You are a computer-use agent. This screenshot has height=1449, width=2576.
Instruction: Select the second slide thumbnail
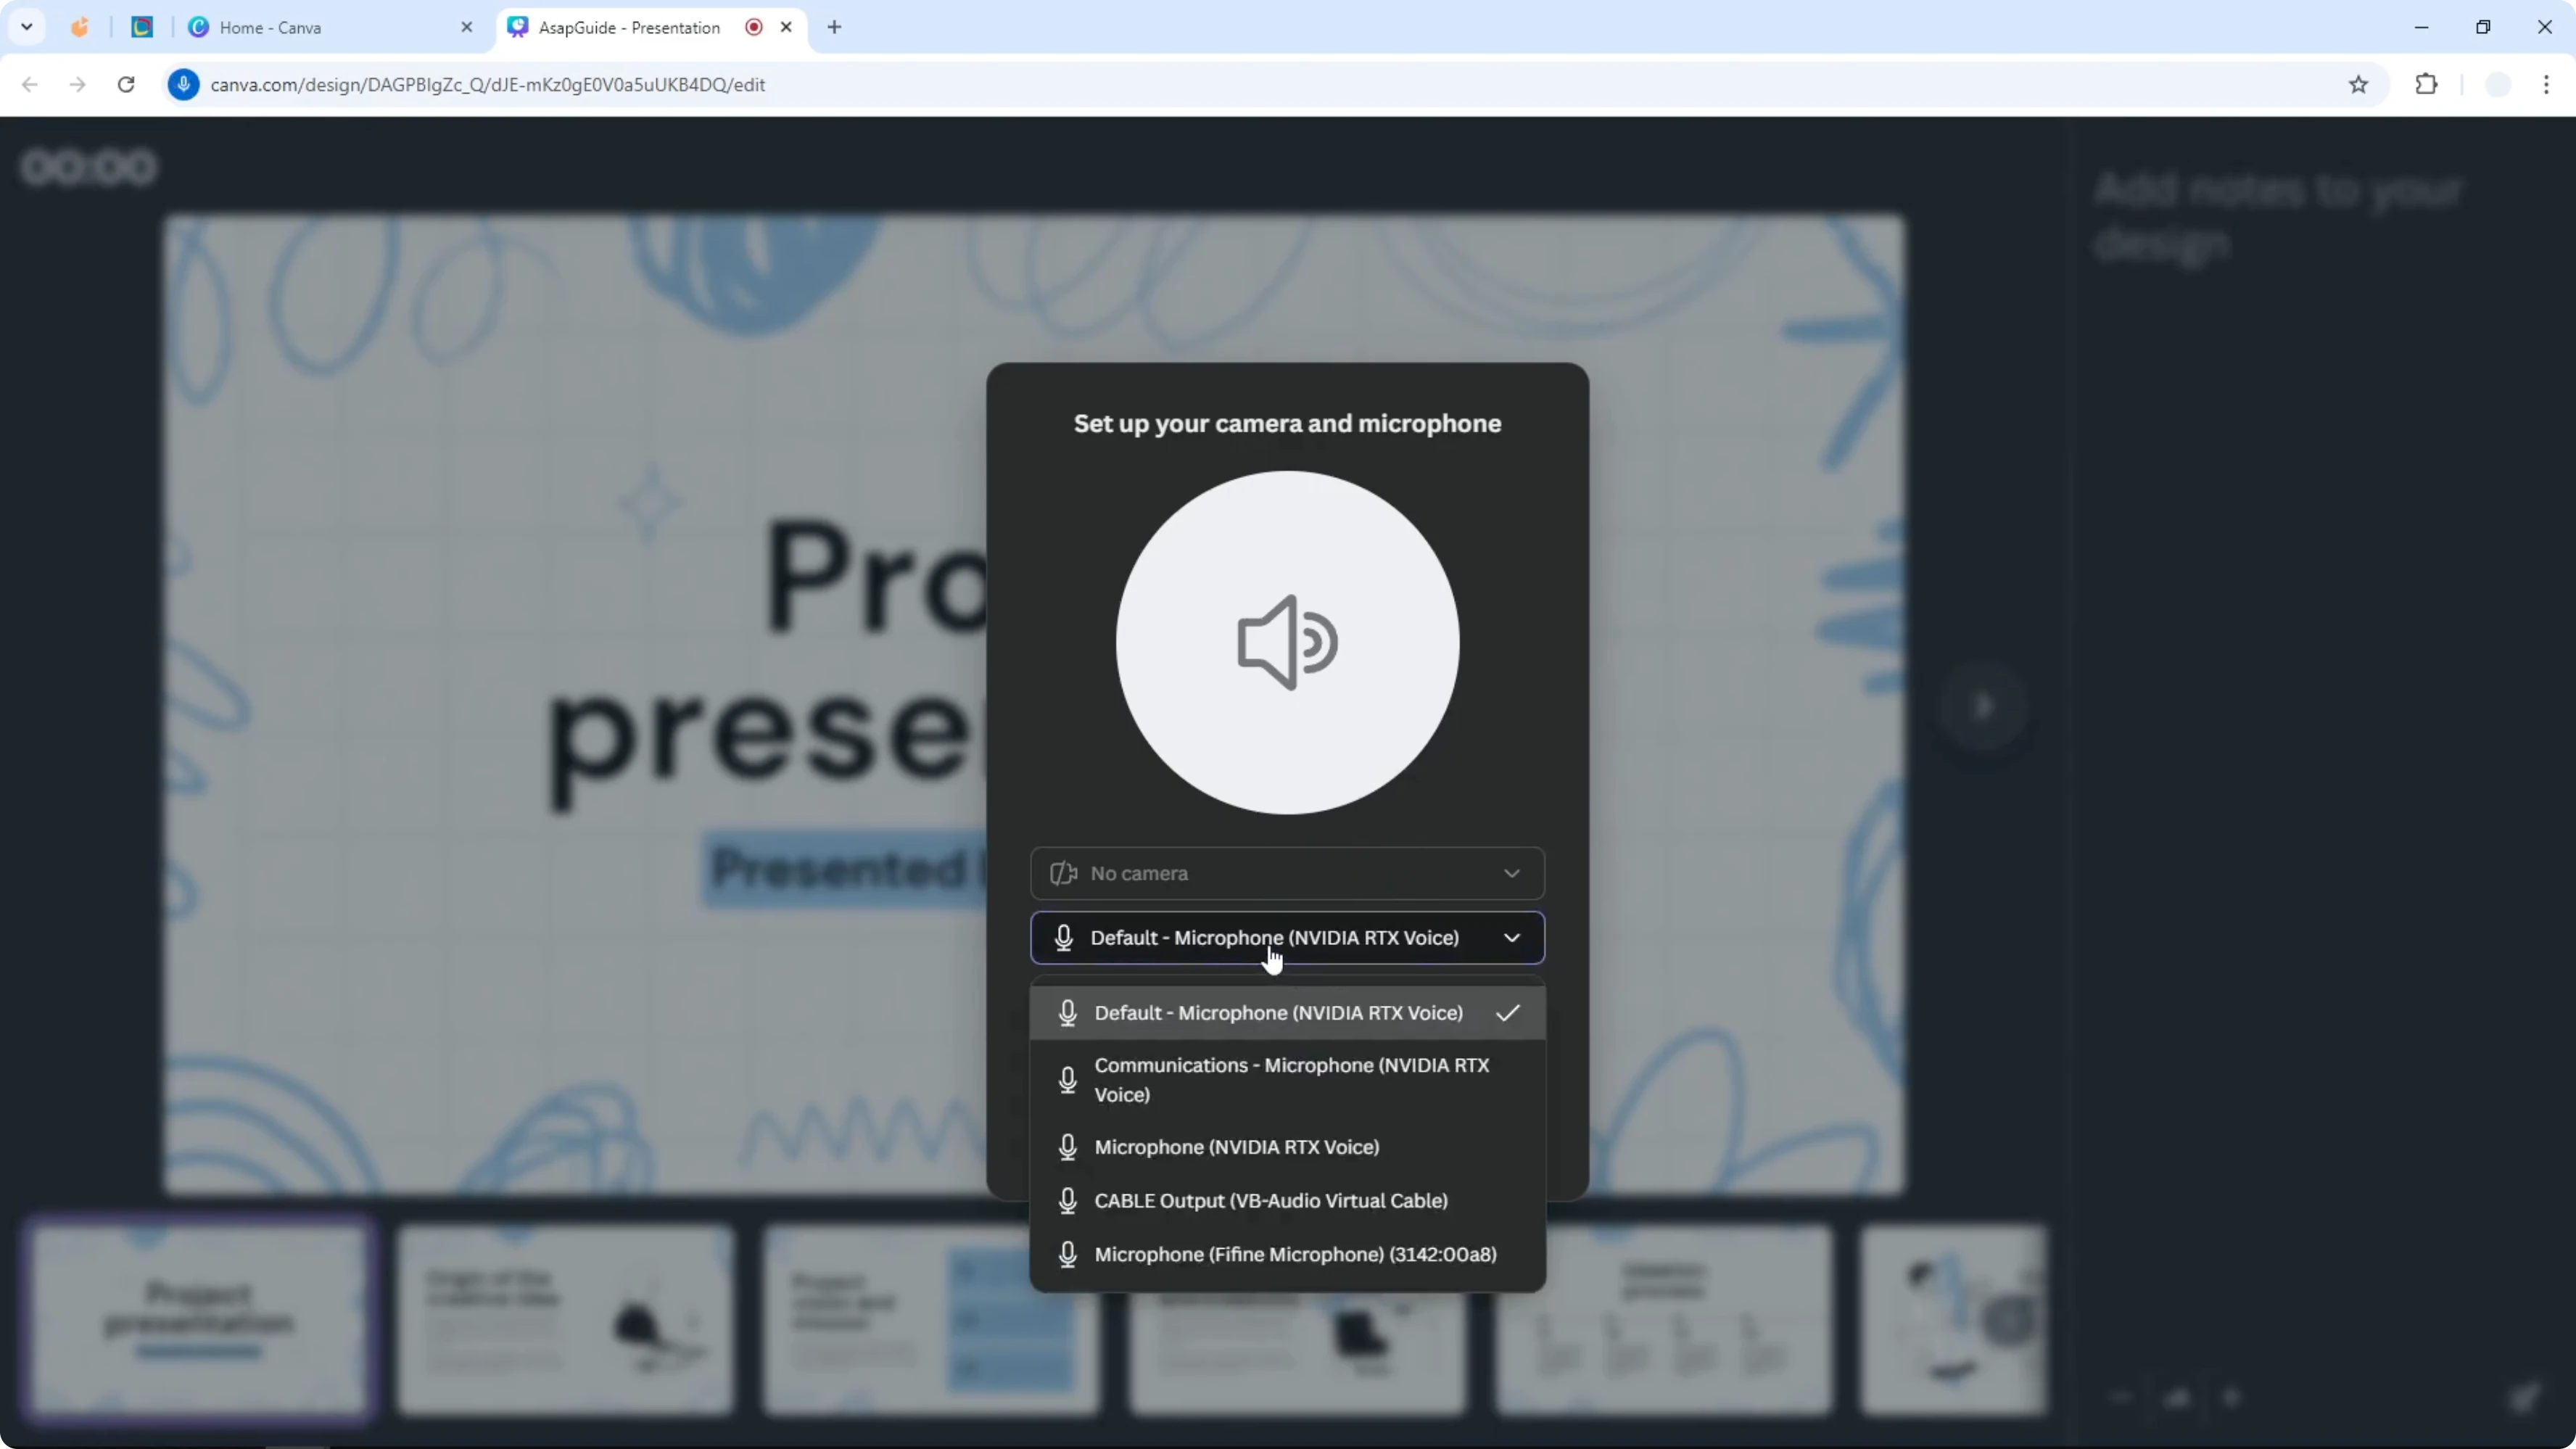click(x=565, y=1320)
